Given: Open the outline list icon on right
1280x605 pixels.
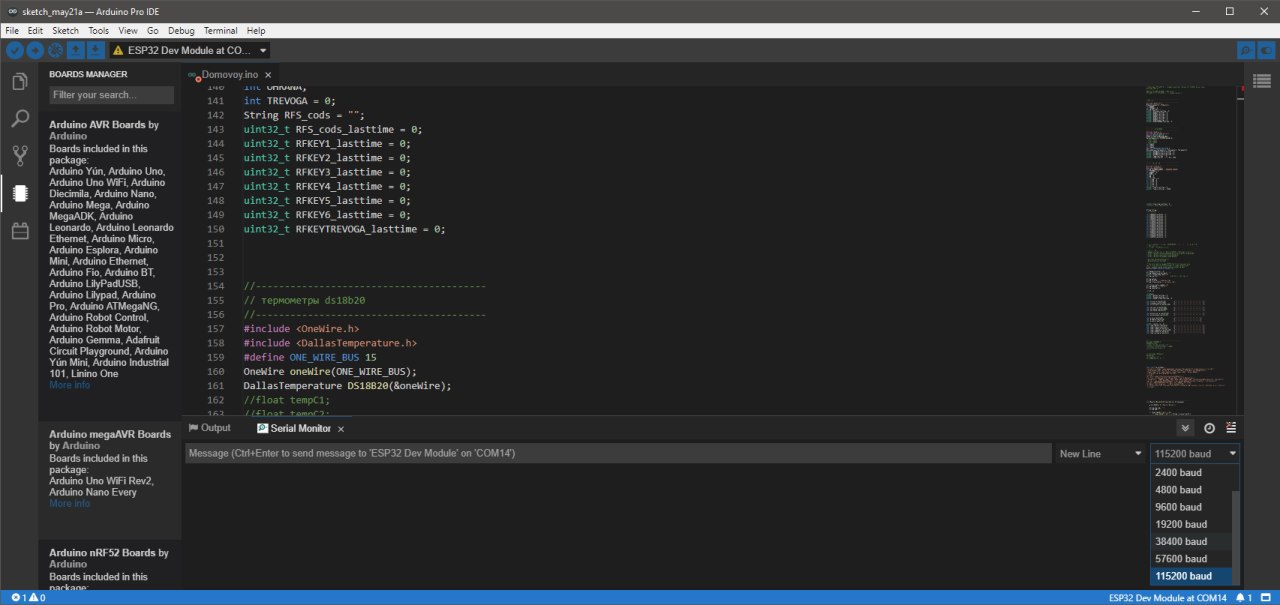Looking at the screenshot, I should [1262, 80].
